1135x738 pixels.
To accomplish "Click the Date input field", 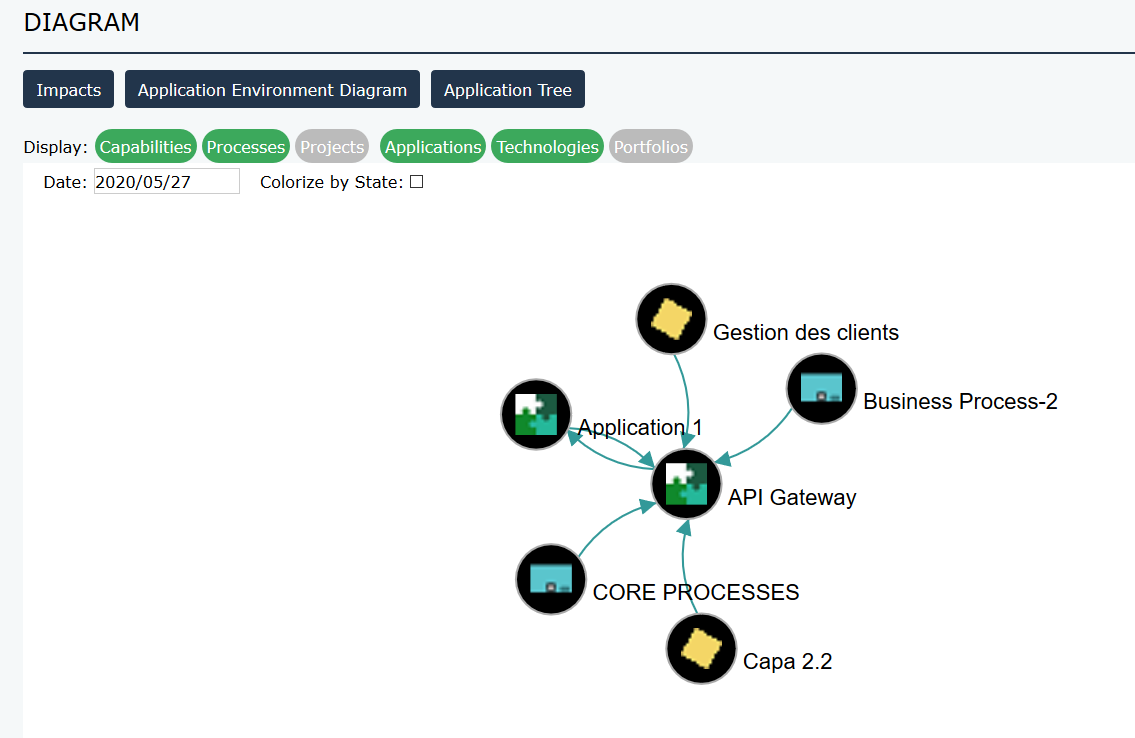I will 166,182.
